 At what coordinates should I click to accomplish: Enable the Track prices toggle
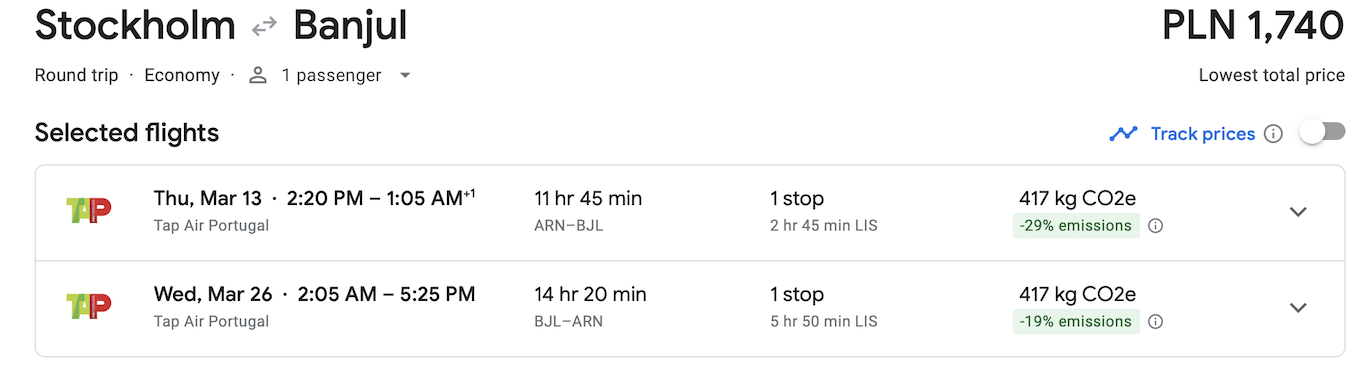point(1322,133)
